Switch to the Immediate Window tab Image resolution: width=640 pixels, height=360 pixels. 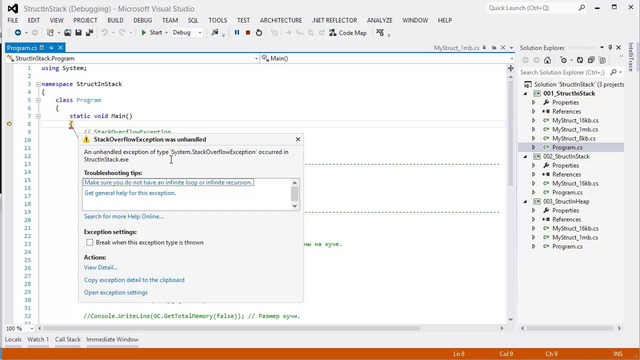coord(112,339)
